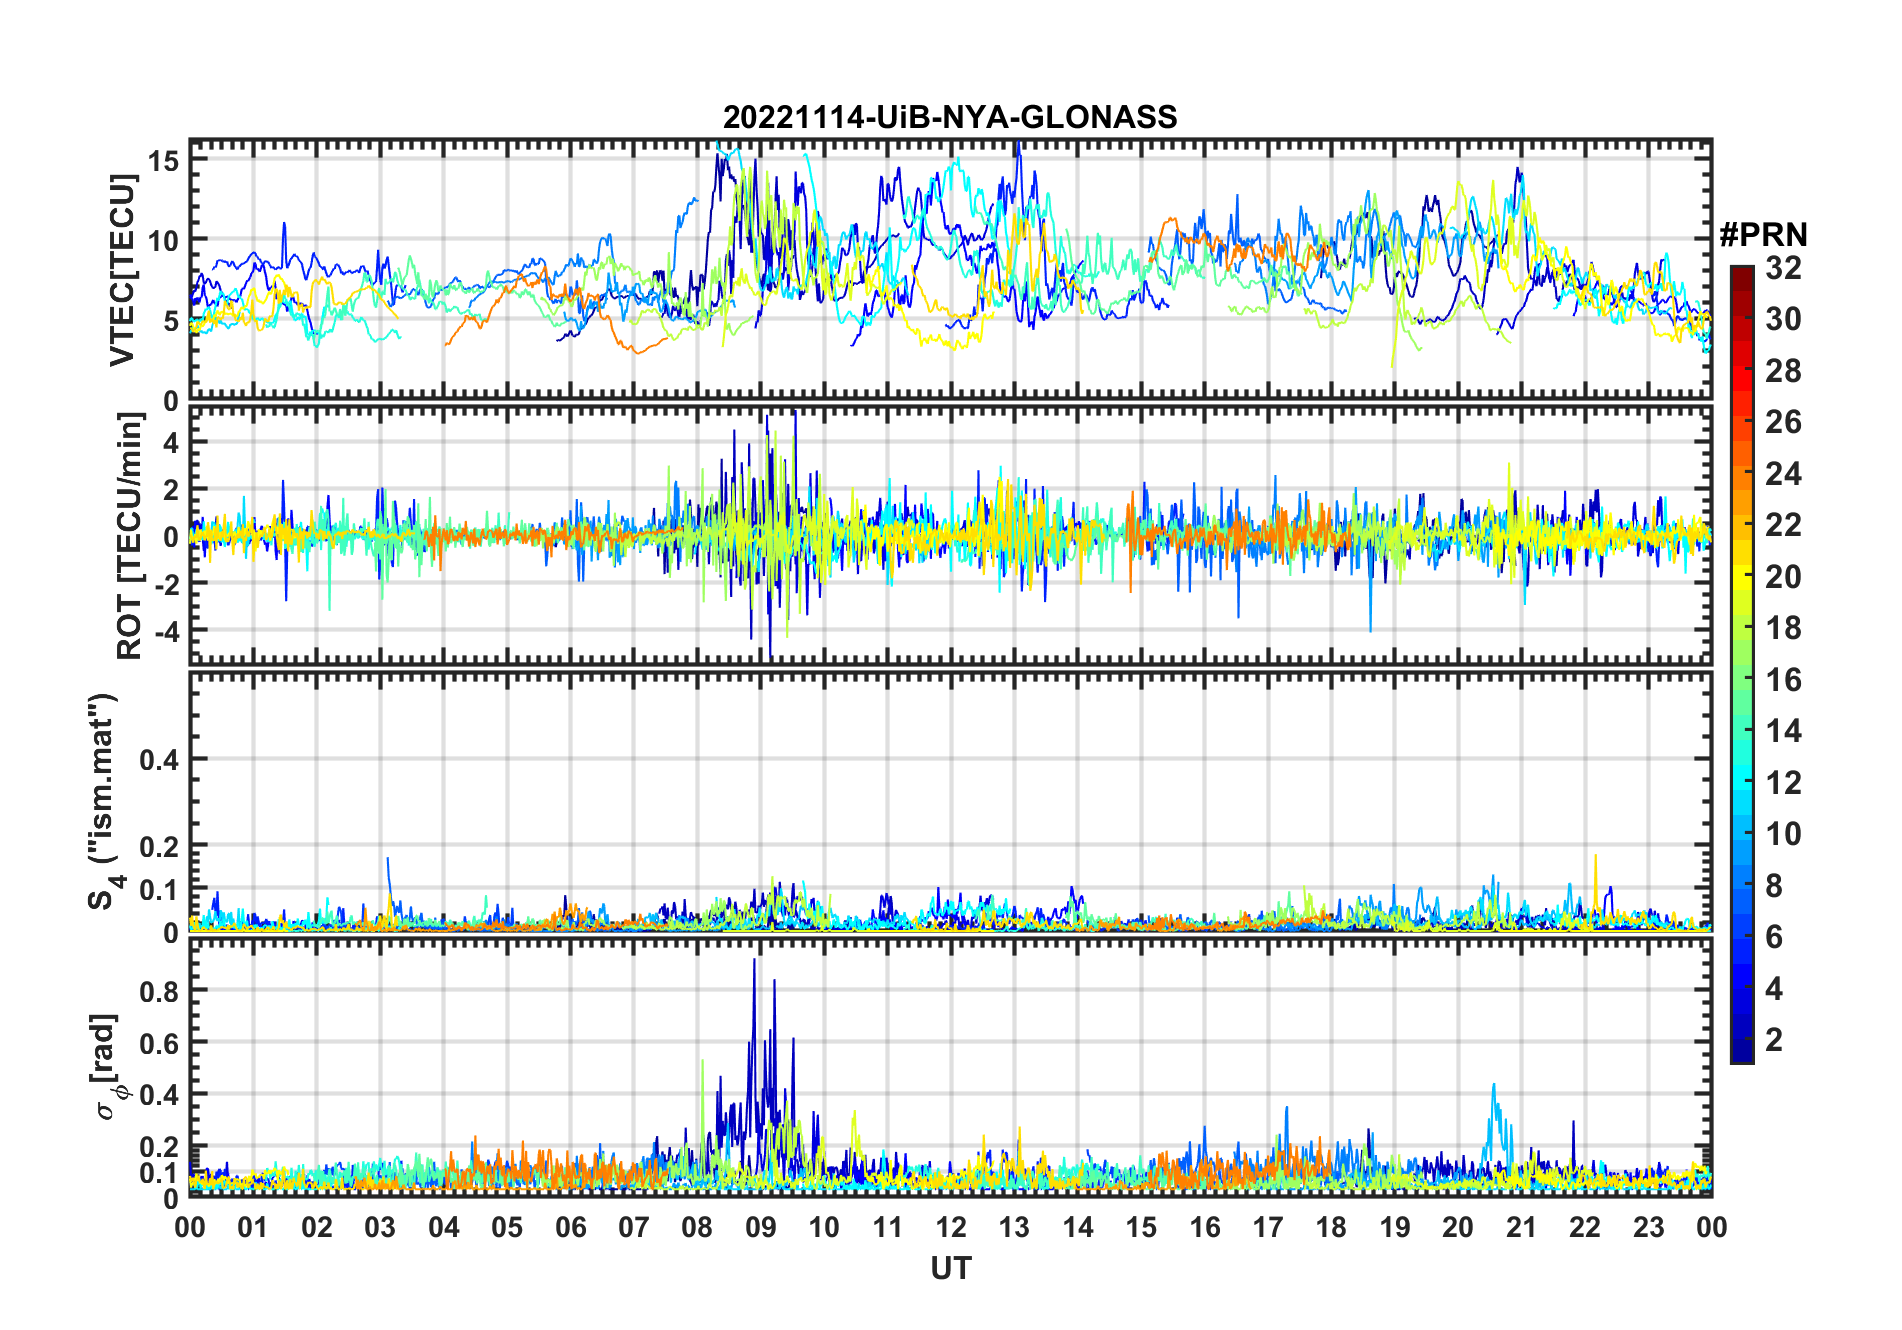The image size is (1902, 1330).
Task: Click the sigma phi [rad] axis label
Action: (x=108, y=1067)
